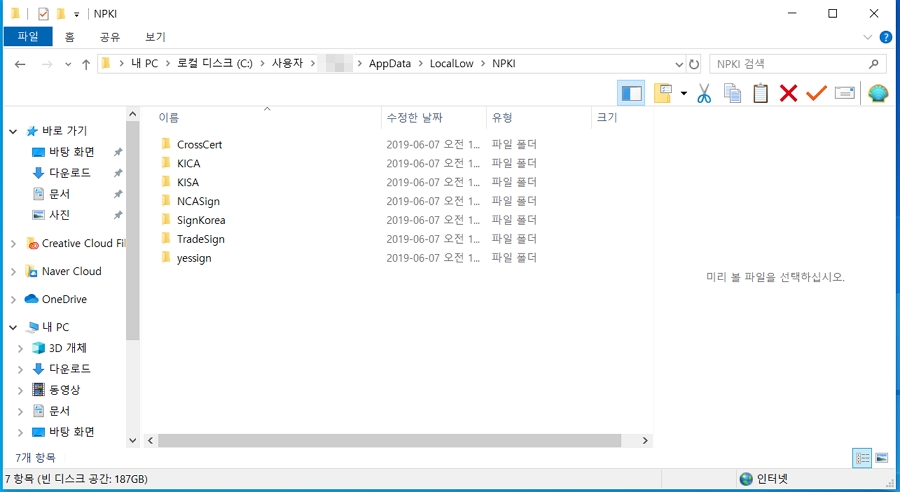
Task: Sort by 유형 column header
Action: 502,118
